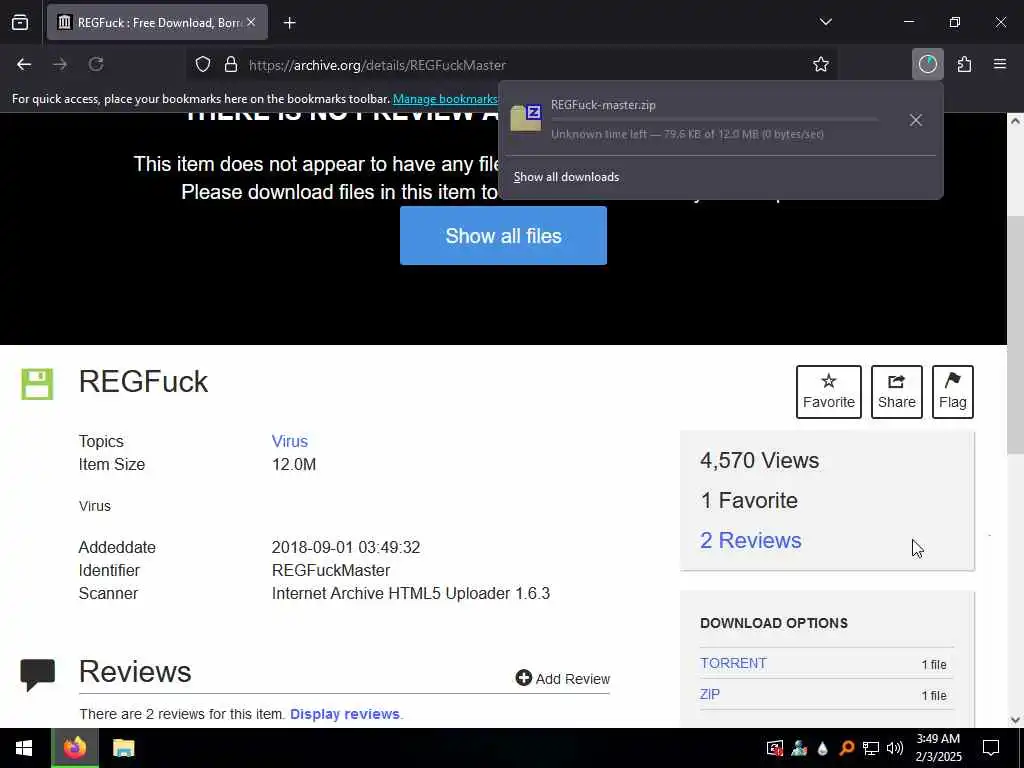
Task: Expand the list all tabs chevron
Action: pos(826,22)
